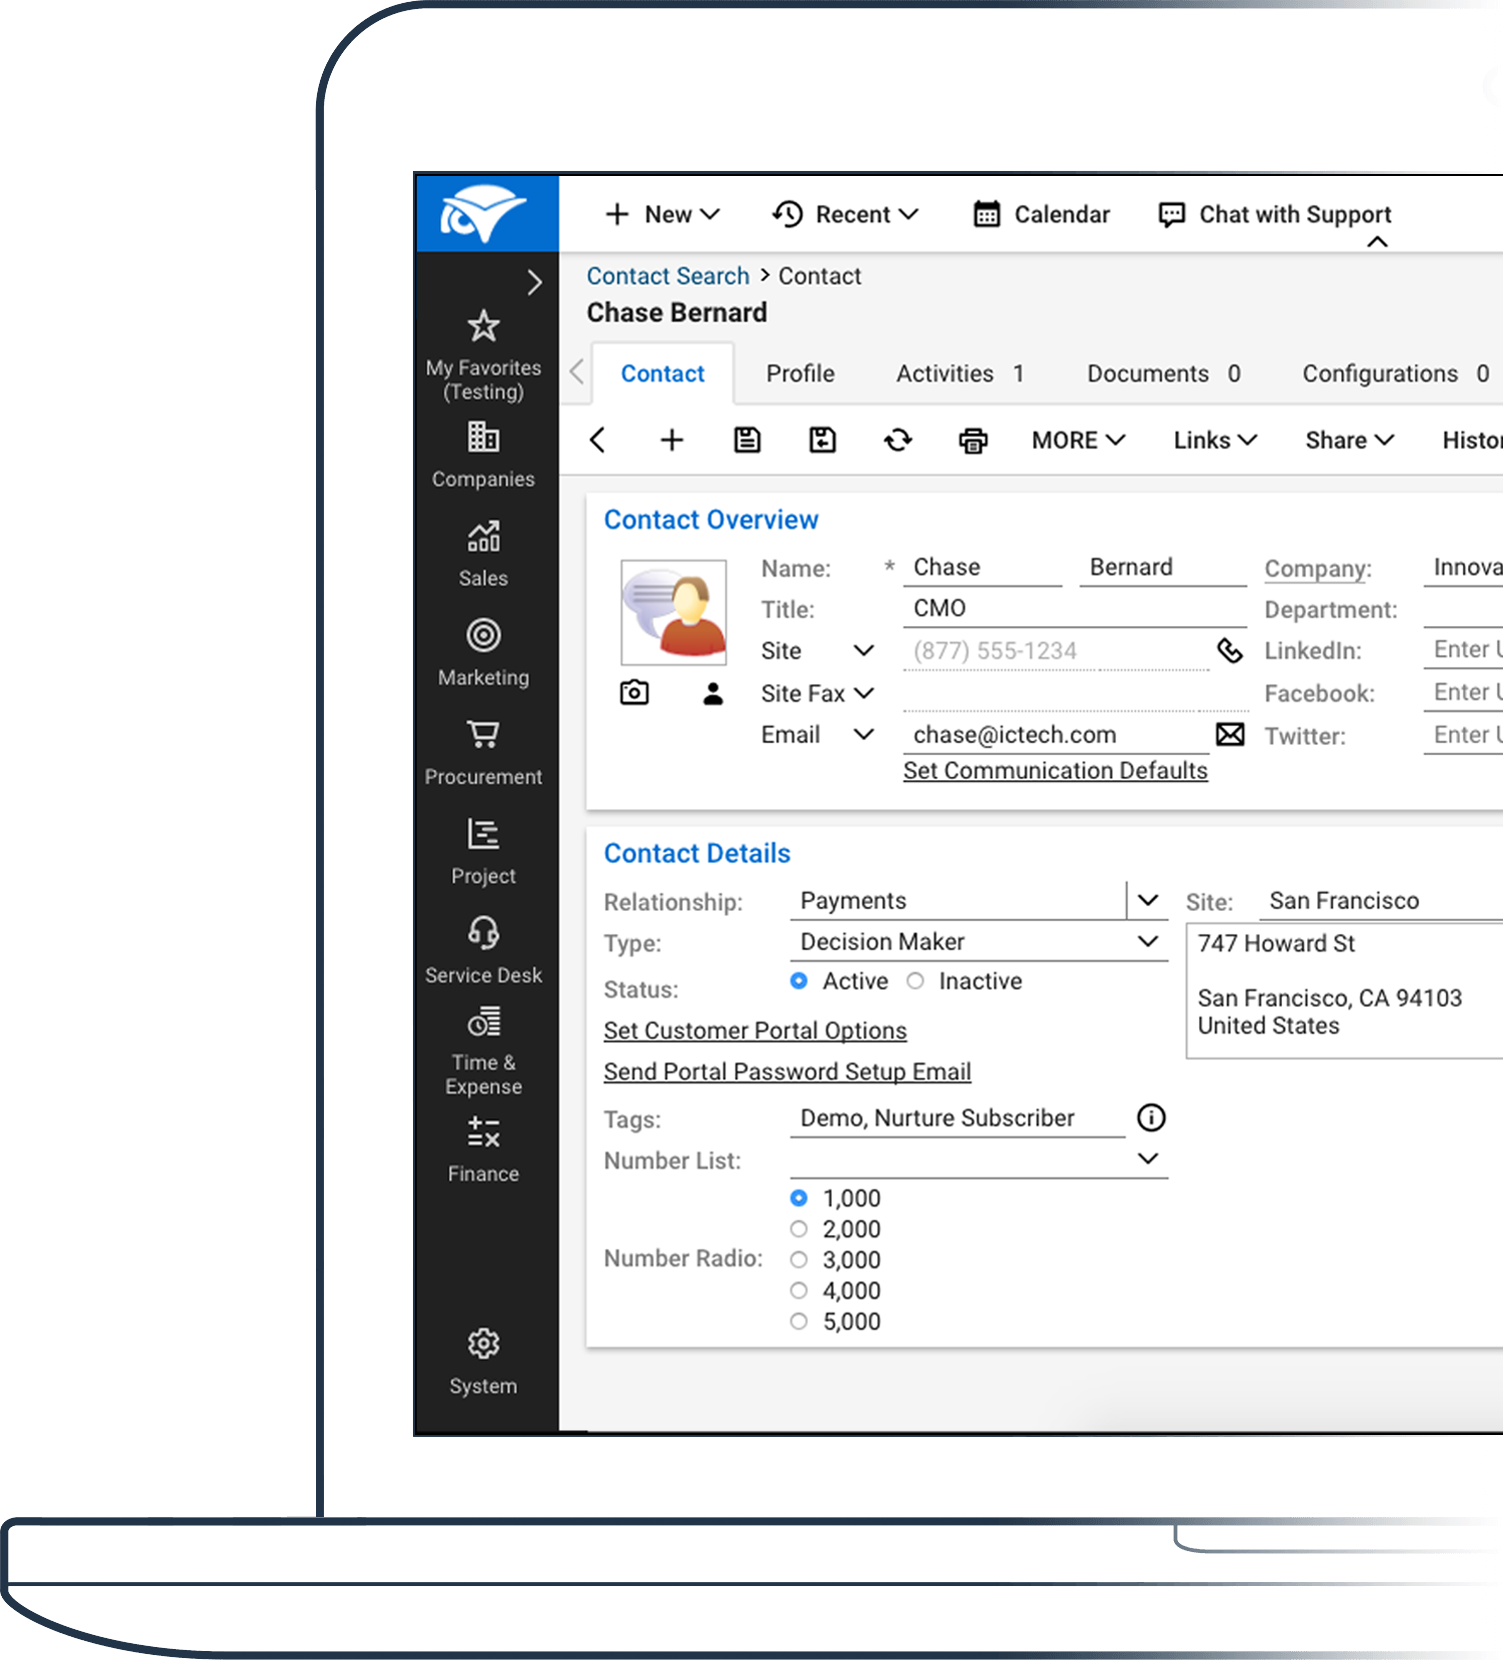Select the Active status radio button
The height and width of the screenshot is (1660, 1503).
pos(798,981)
